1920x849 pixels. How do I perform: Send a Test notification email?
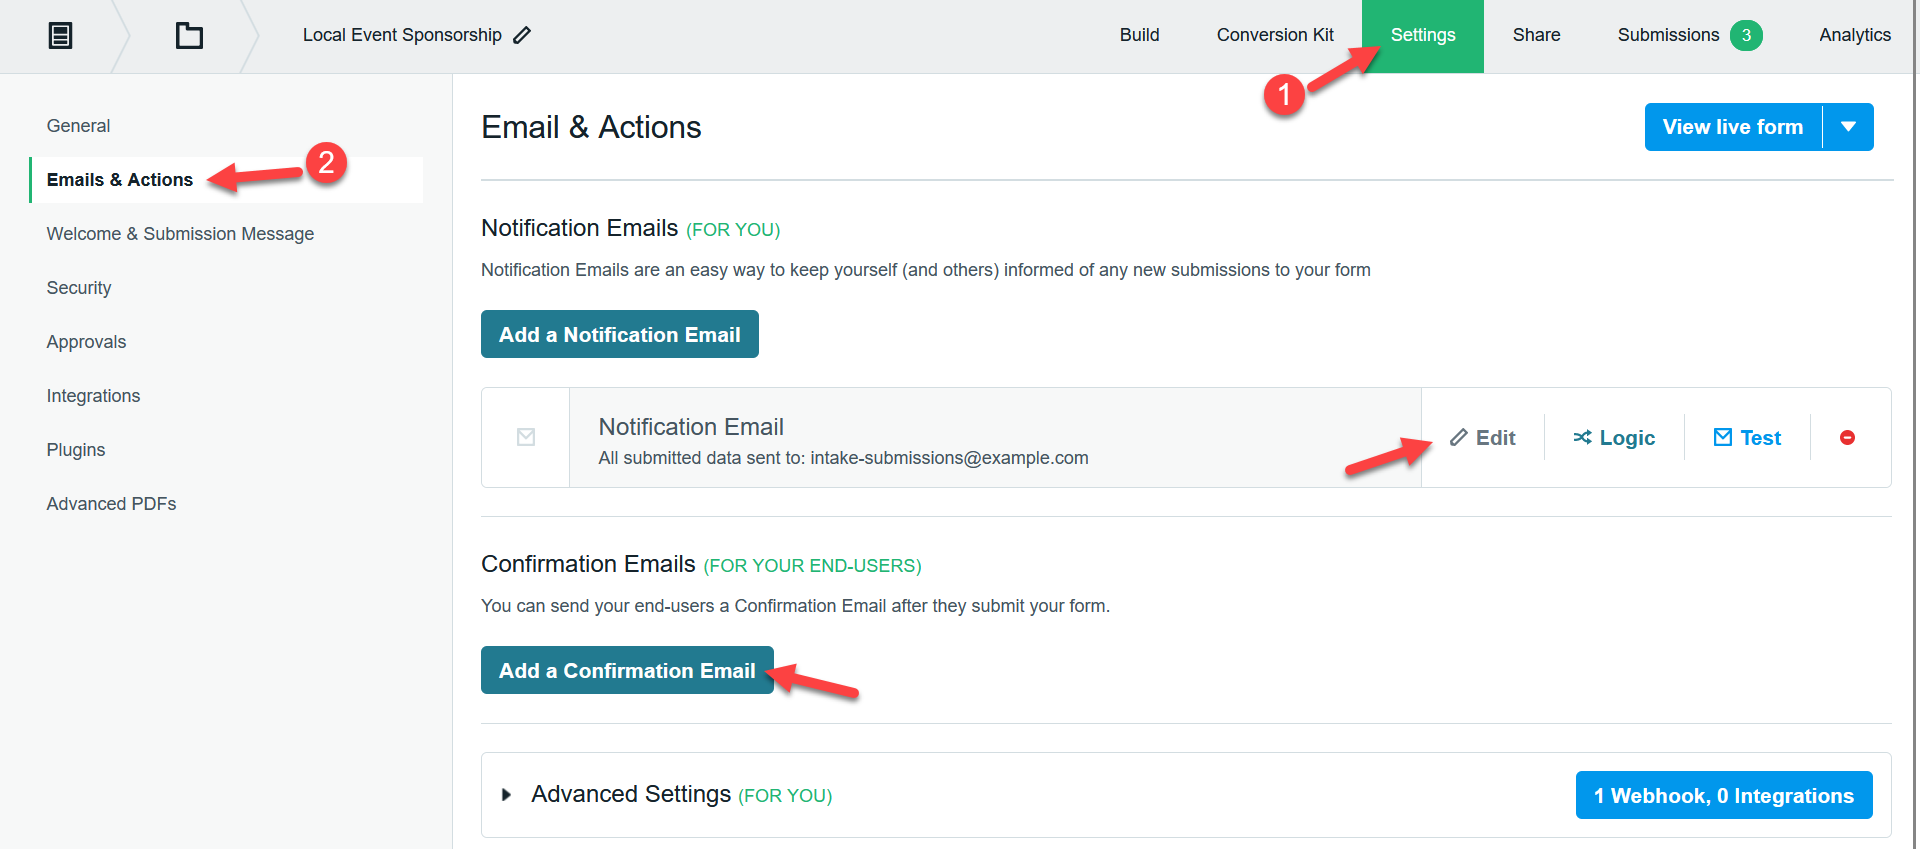[1747, 438]
